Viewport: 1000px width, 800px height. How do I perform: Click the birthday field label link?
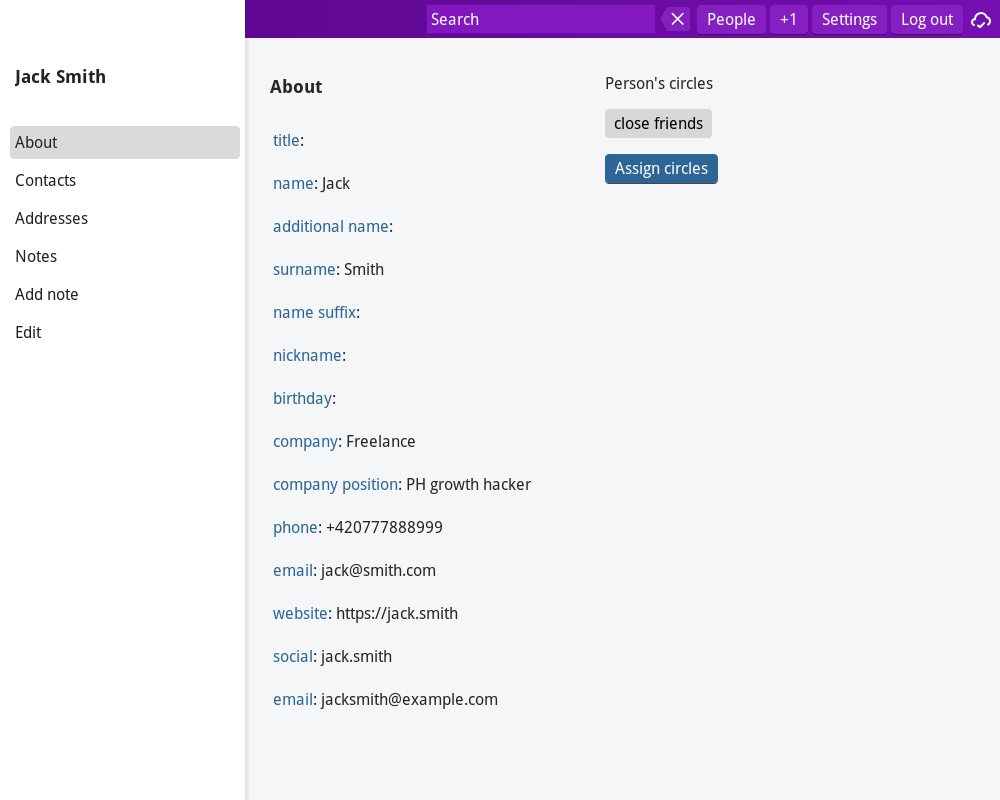click(302, 398)
